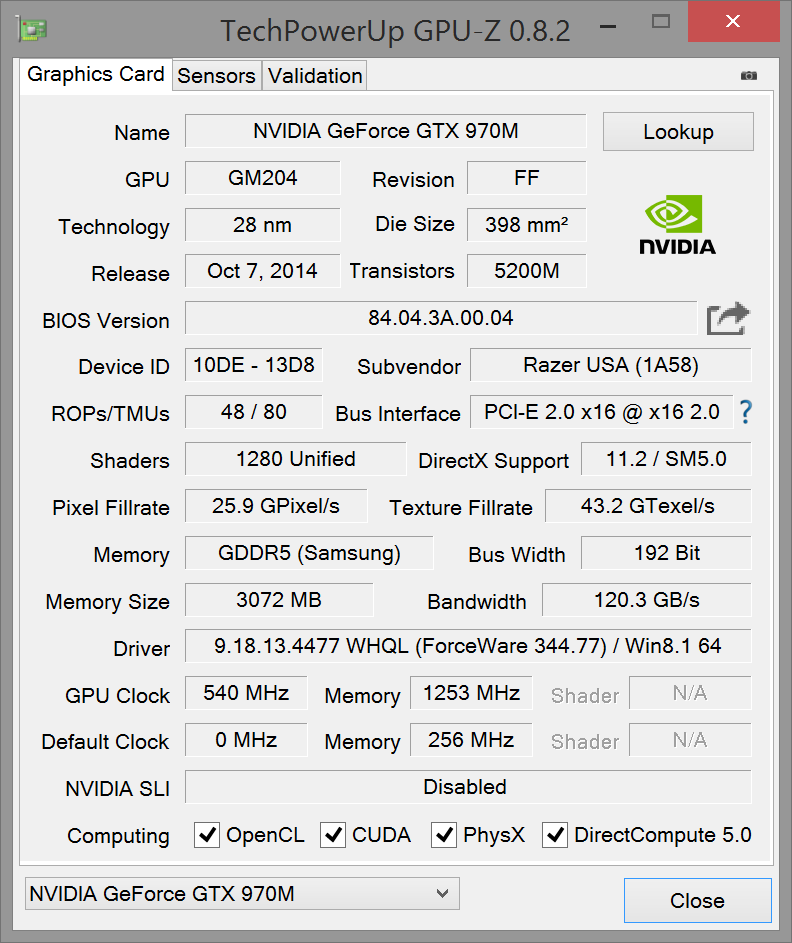Click the Pixel Fillrate label

click(x=111, y=508)
